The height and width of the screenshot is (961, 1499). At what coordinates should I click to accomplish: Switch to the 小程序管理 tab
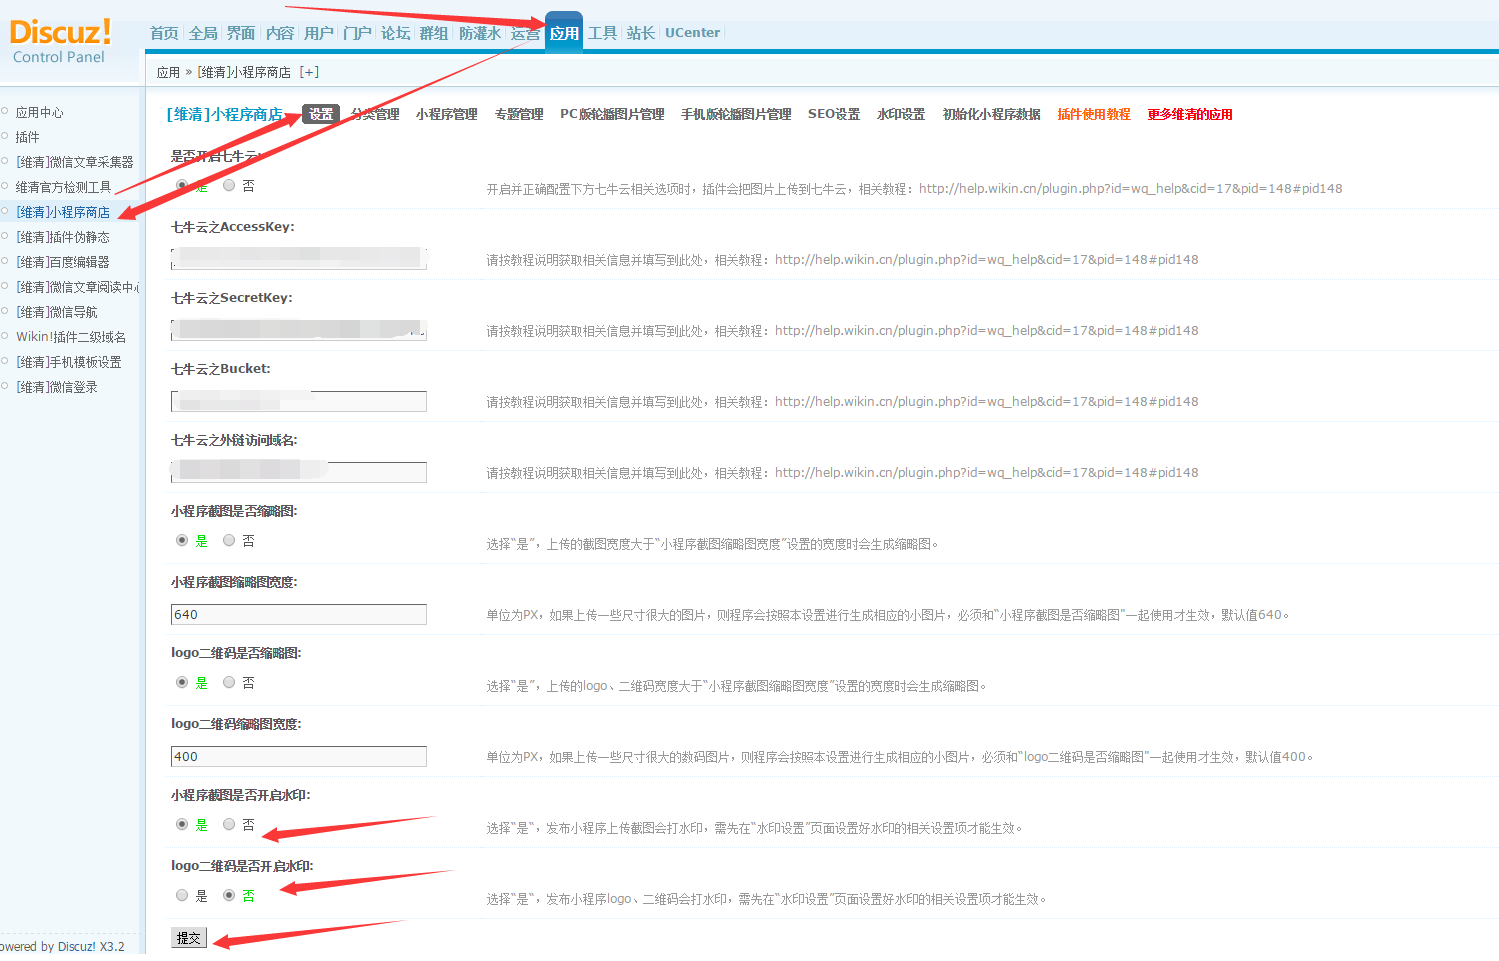[x=447, y=114]
